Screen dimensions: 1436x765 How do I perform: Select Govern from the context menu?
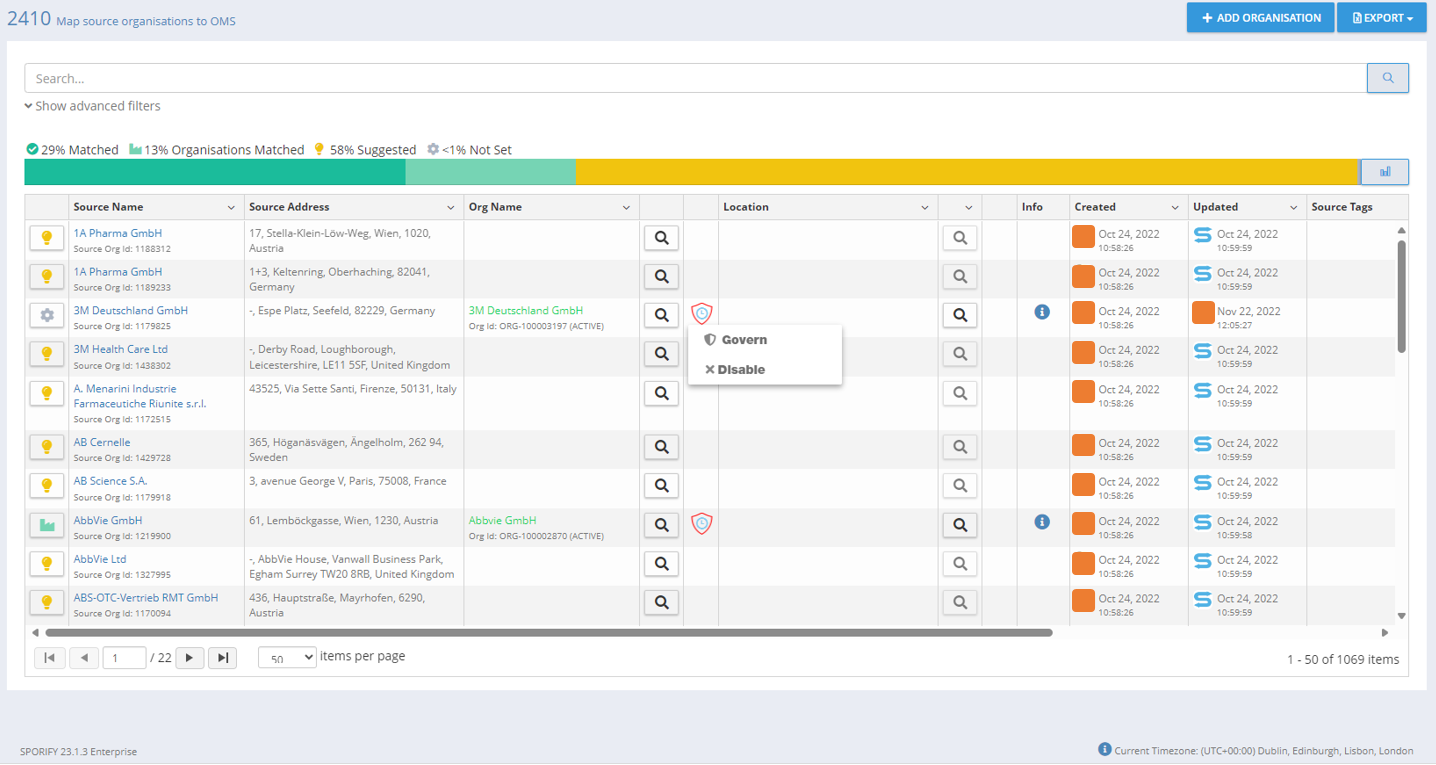(x=743, y=340)
